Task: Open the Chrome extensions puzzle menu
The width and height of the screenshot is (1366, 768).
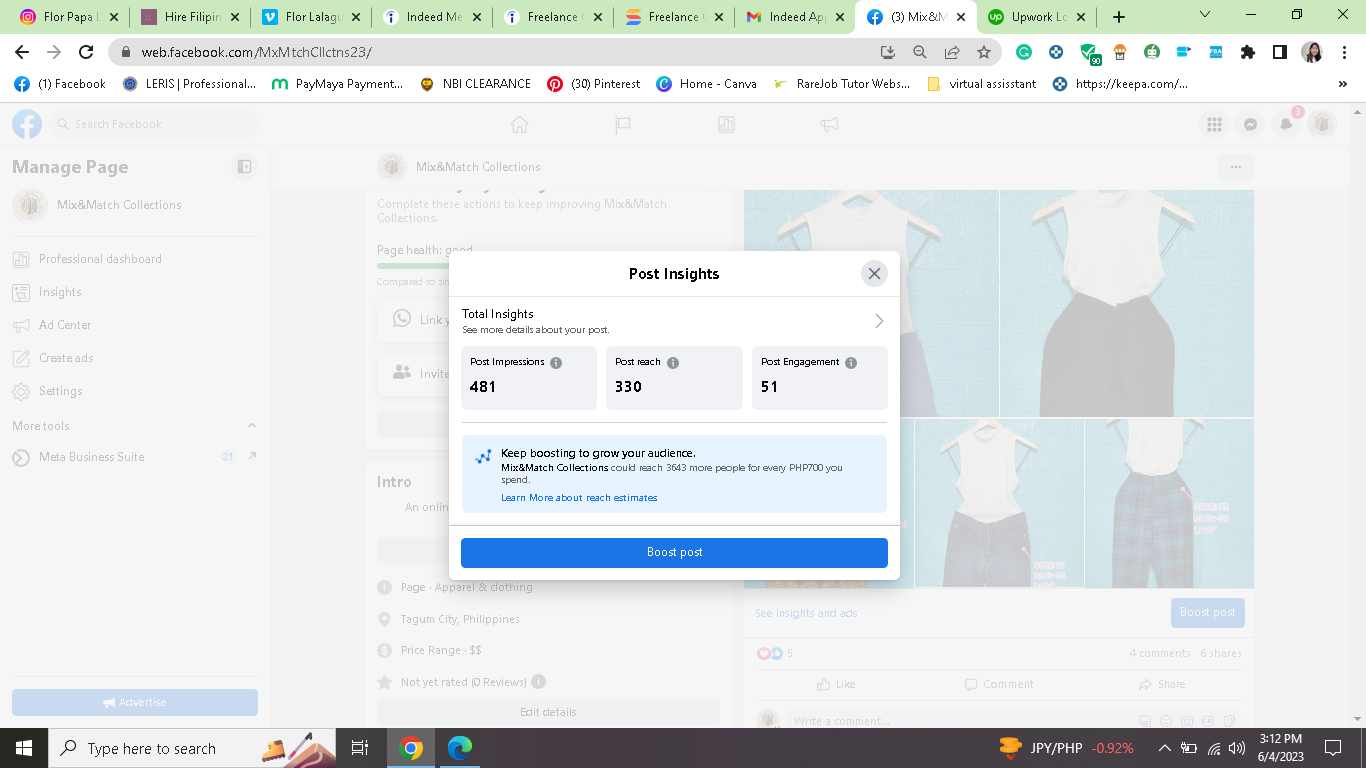Action: click(x=1247, y=52)
